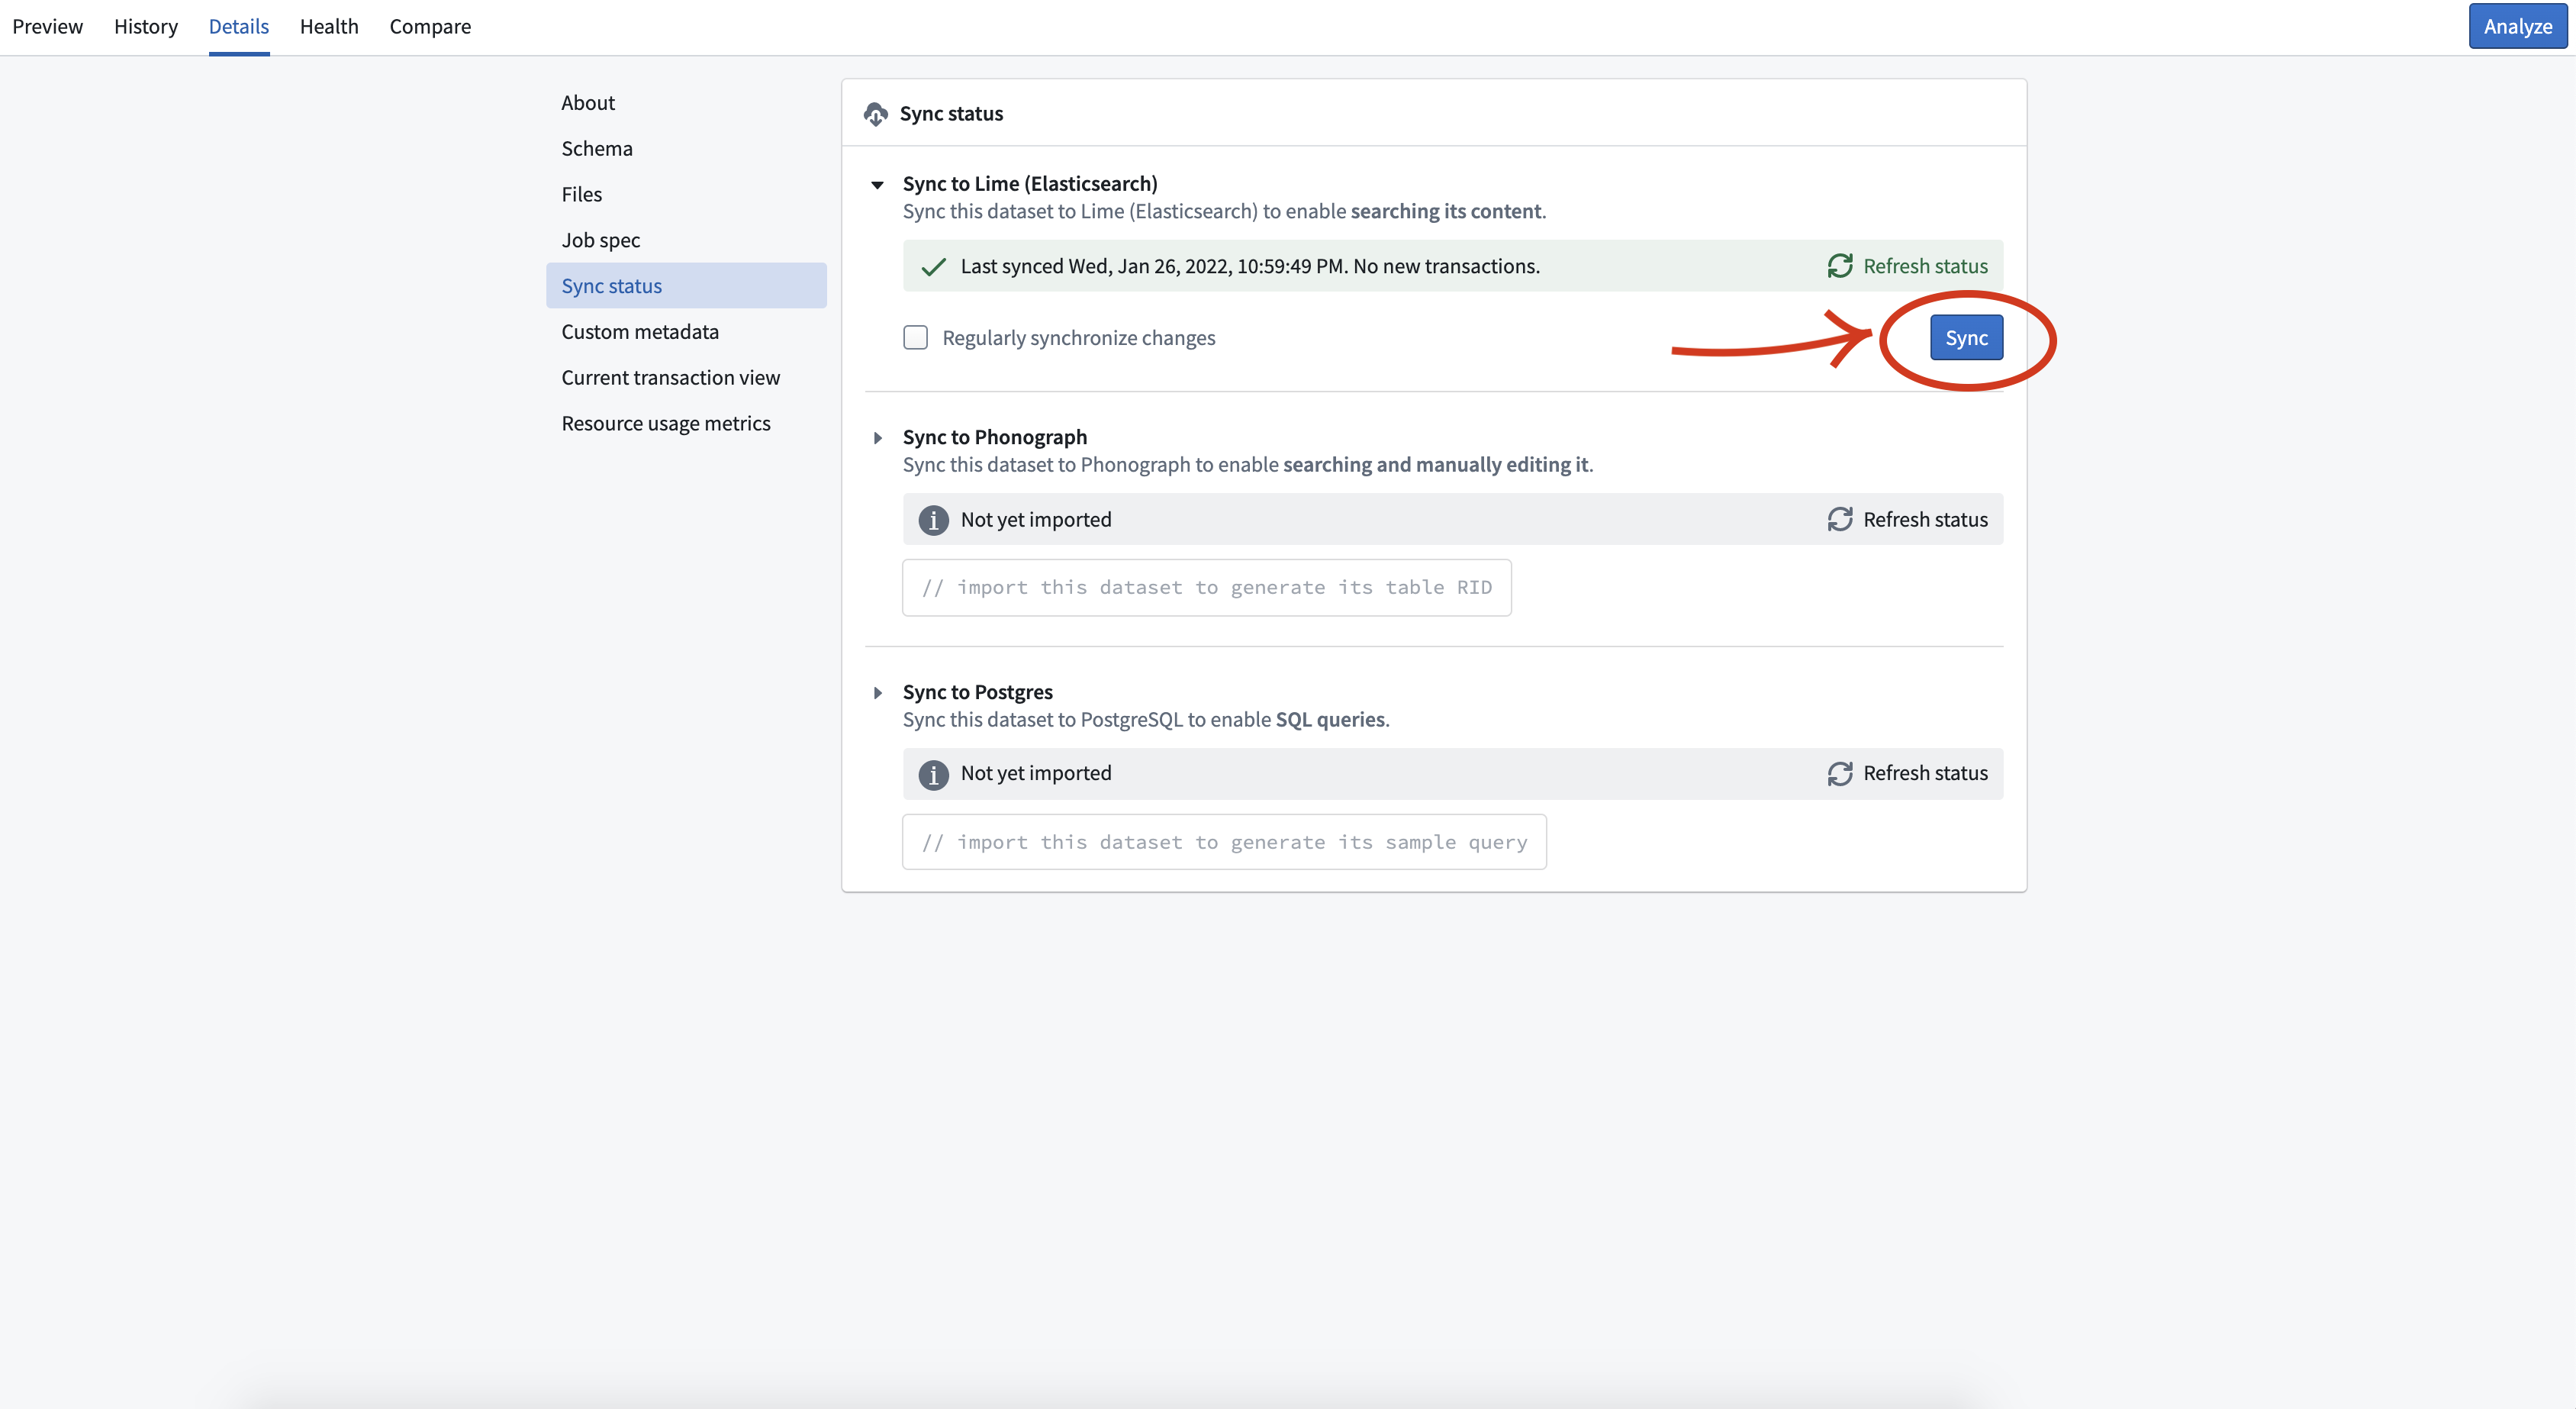
Task: Open Resource usage metrics section
Action: (x=666, y=424)
